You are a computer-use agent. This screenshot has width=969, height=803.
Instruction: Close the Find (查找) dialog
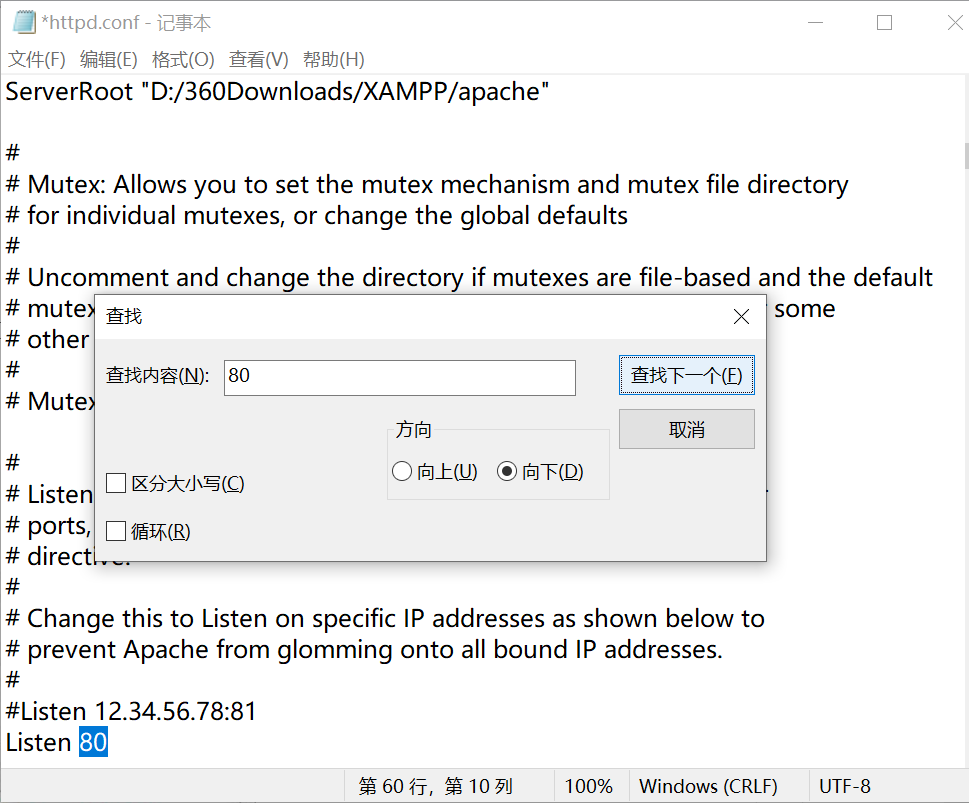point(741,316)
